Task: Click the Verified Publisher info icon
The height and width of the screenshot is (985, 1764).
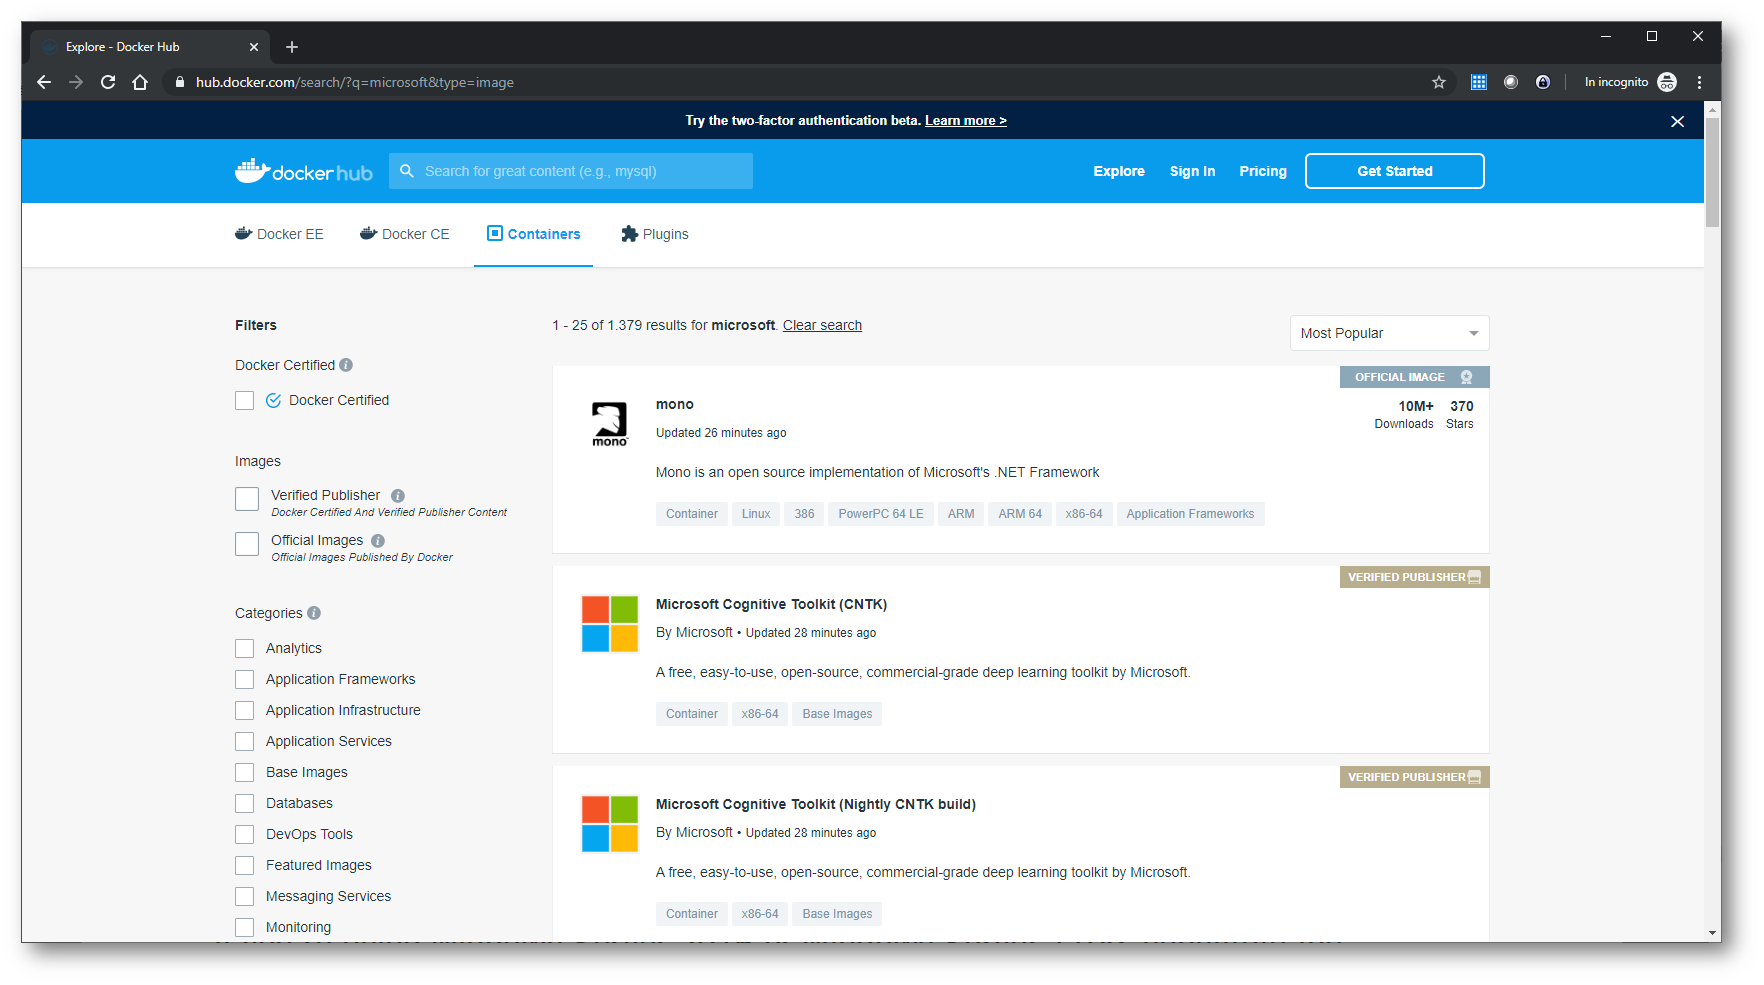Action: point(398,496)
